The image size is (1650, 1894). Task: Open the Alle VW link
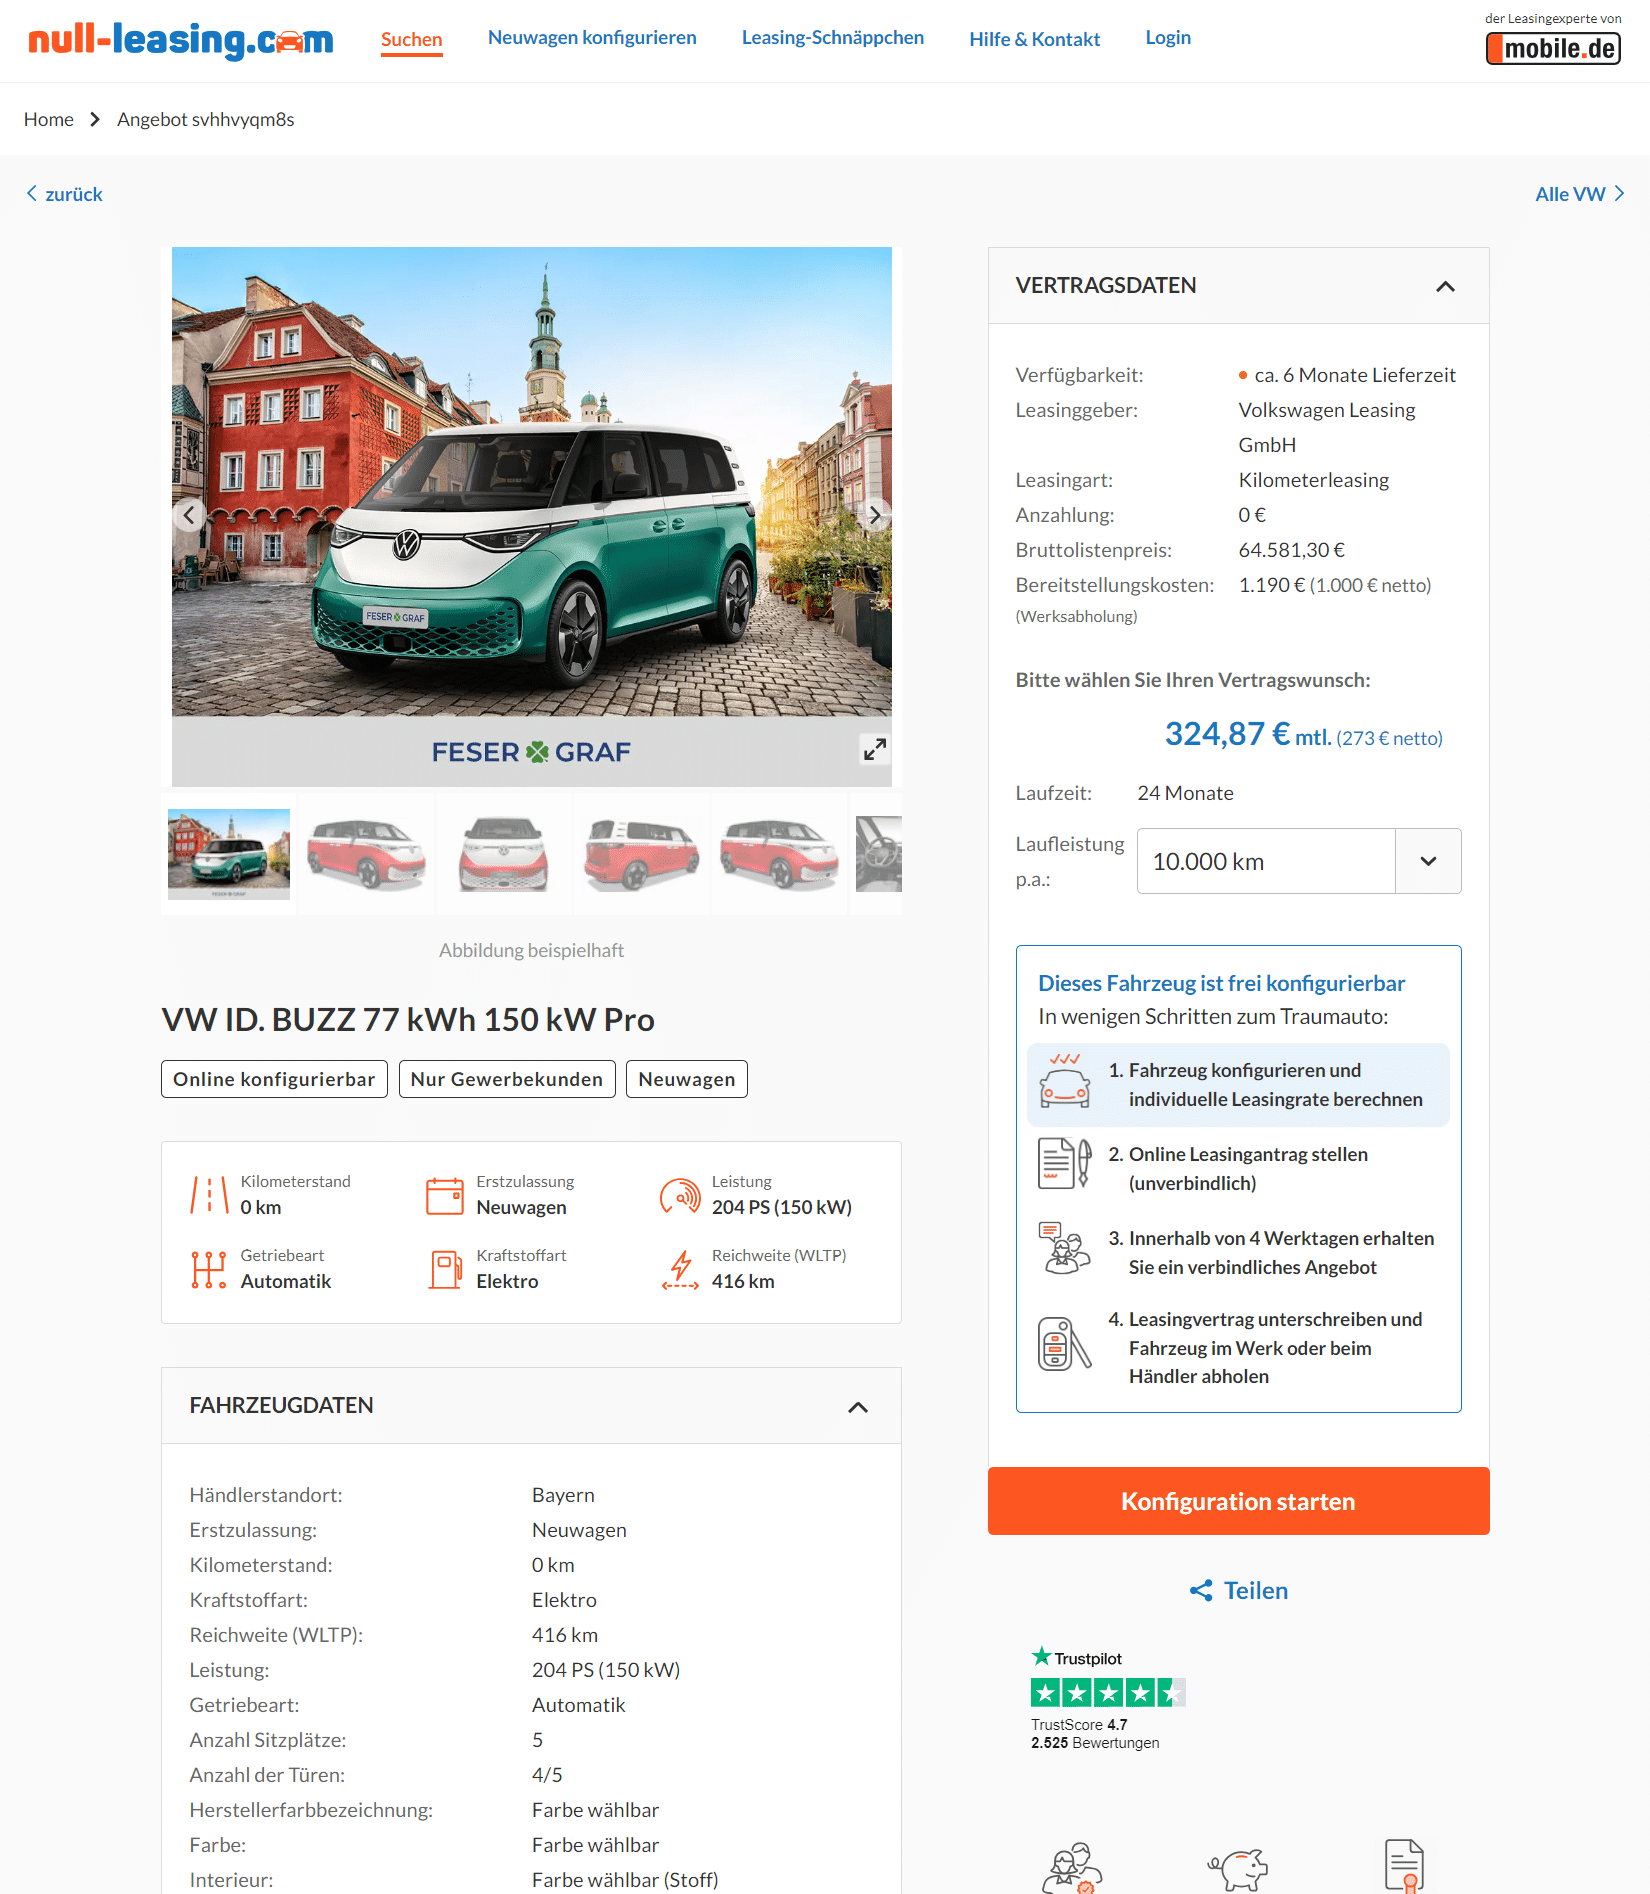click(x=1580, y=194)
